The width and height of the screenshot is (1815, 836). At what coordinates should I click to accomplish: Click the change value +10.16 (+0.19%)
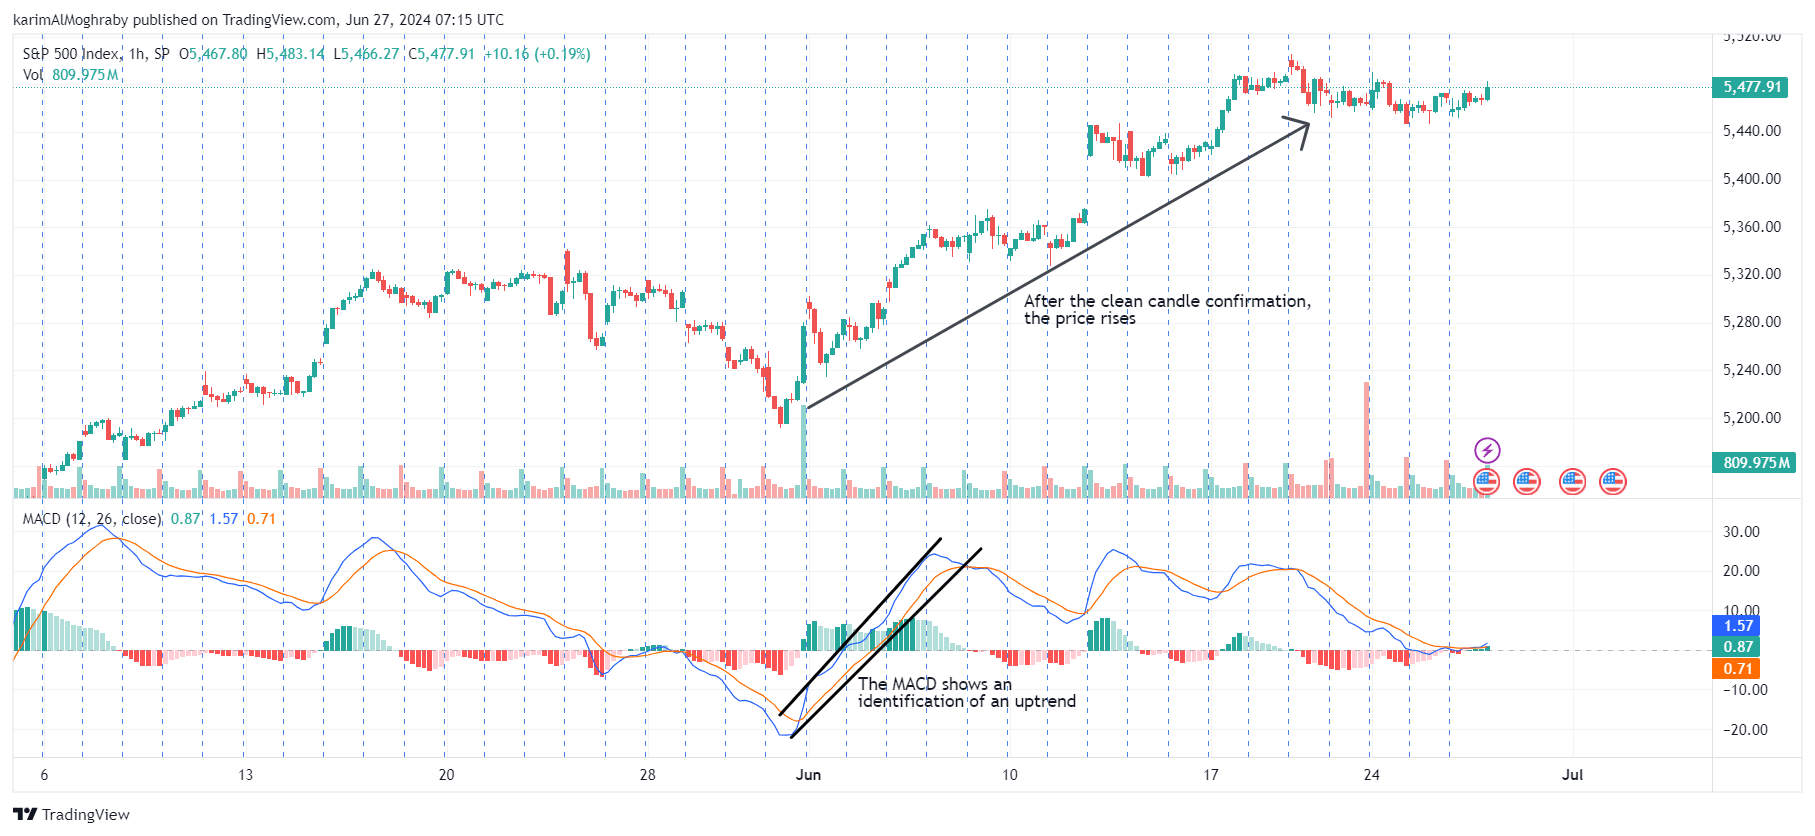click(538, 54)
